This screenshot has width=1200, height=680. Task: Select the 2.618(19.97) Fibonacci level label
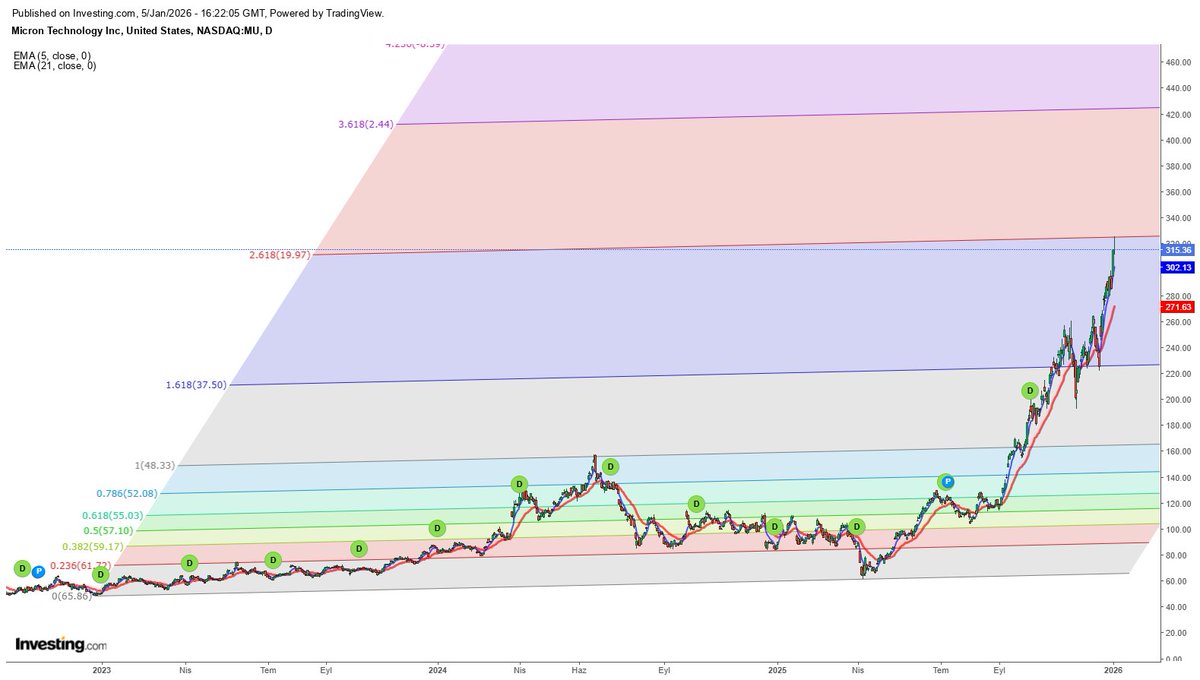[x=281, y=256]
